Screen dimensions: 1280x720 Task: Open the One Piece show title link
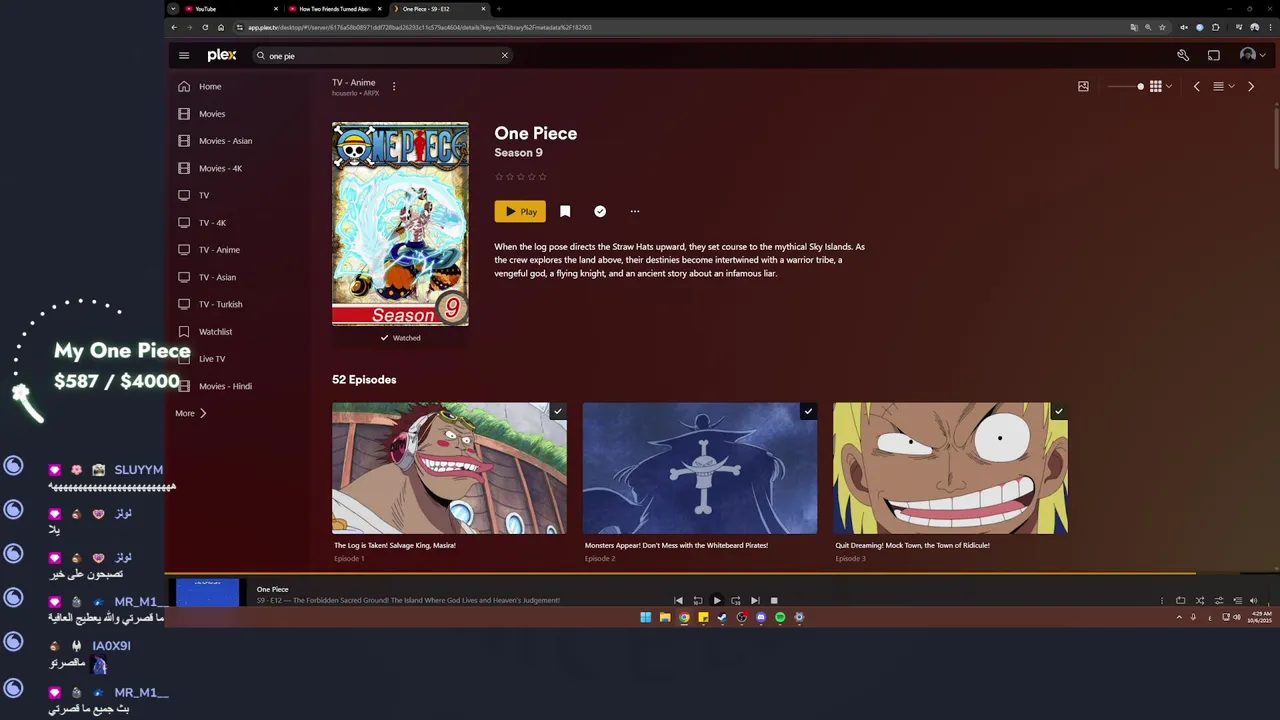coord(535,133)
